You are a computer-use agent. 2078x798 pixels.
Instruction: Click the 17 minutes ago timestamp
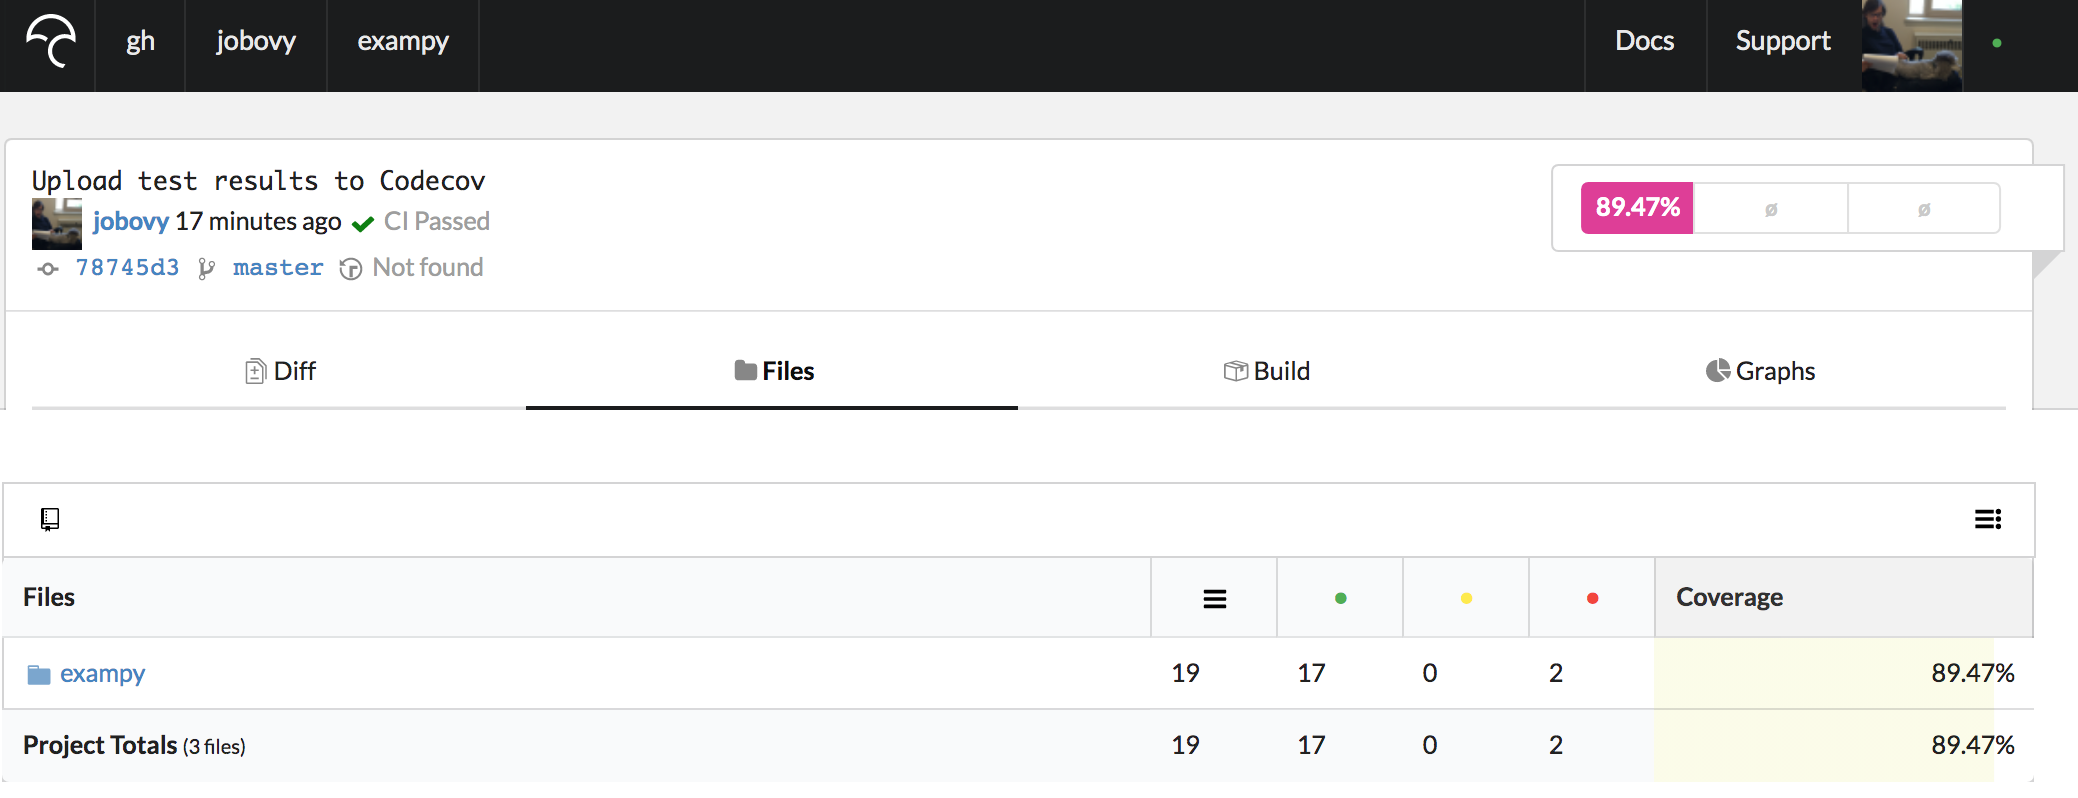click(x=259, y=221)
